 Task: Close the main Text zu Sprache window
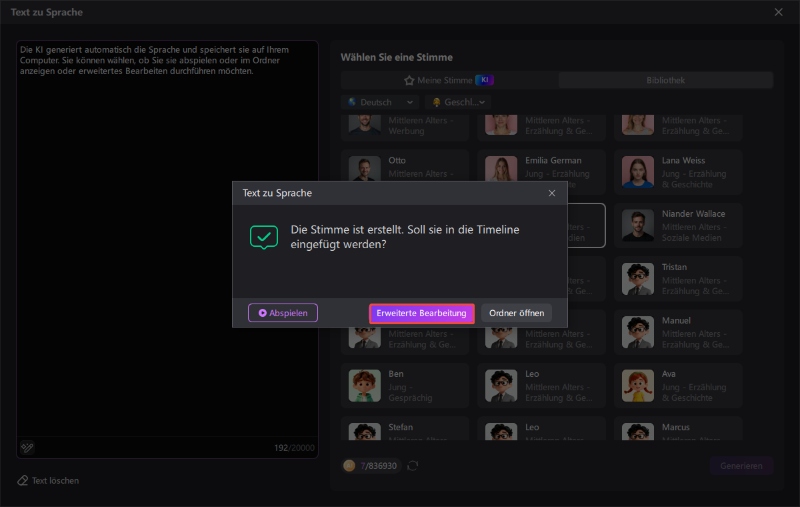coord(779,12)
